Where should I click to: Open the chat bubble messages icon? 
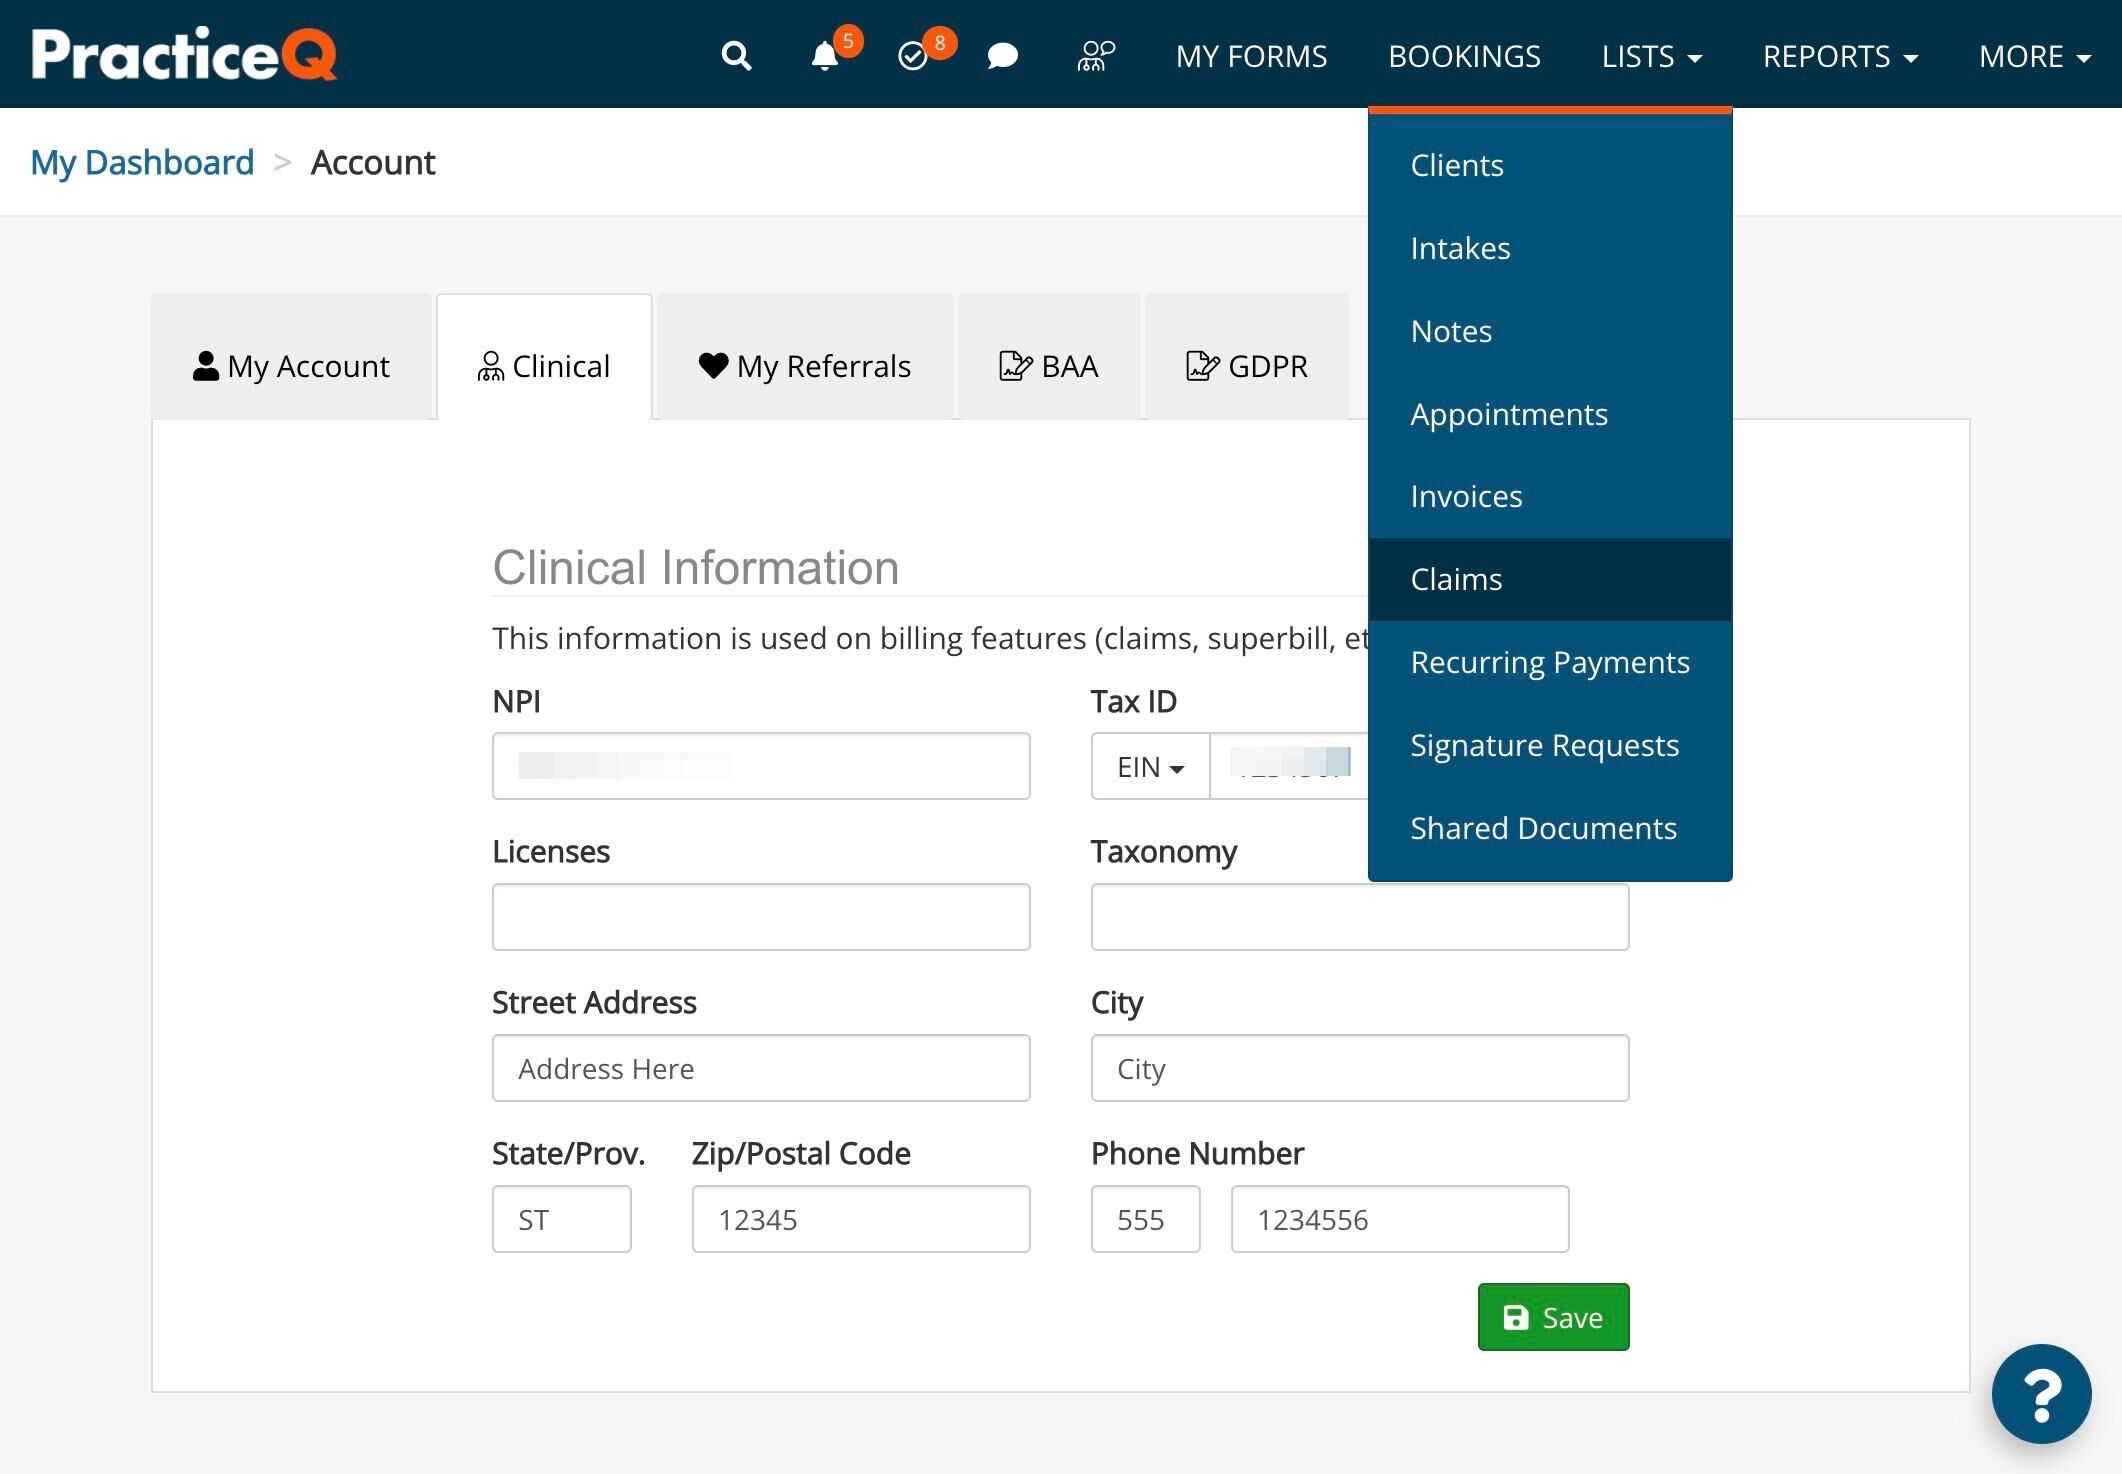click(x=1002, y=56)
